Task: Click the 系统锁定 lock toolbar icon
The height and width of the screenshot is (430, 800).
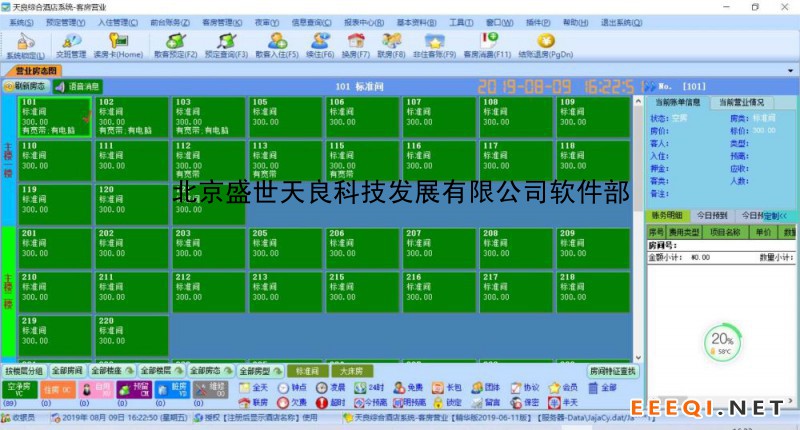Action: pos(21,43)
